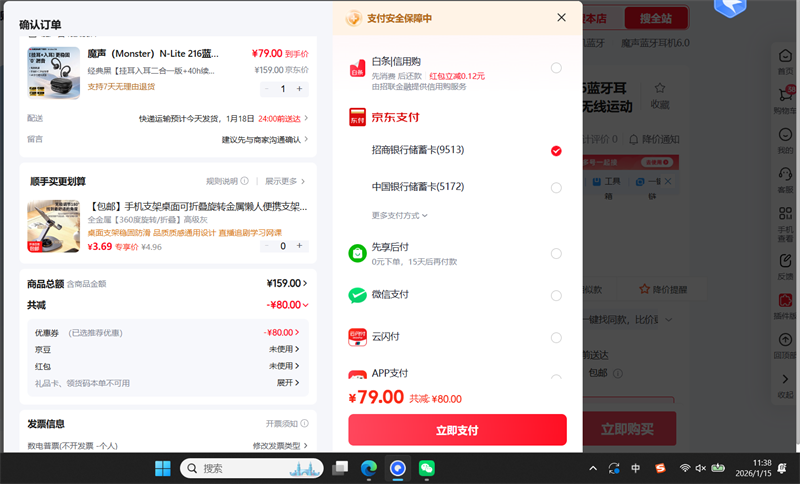
Task: Open WeChat from the taskbar
Action: (x=427, y=468)
